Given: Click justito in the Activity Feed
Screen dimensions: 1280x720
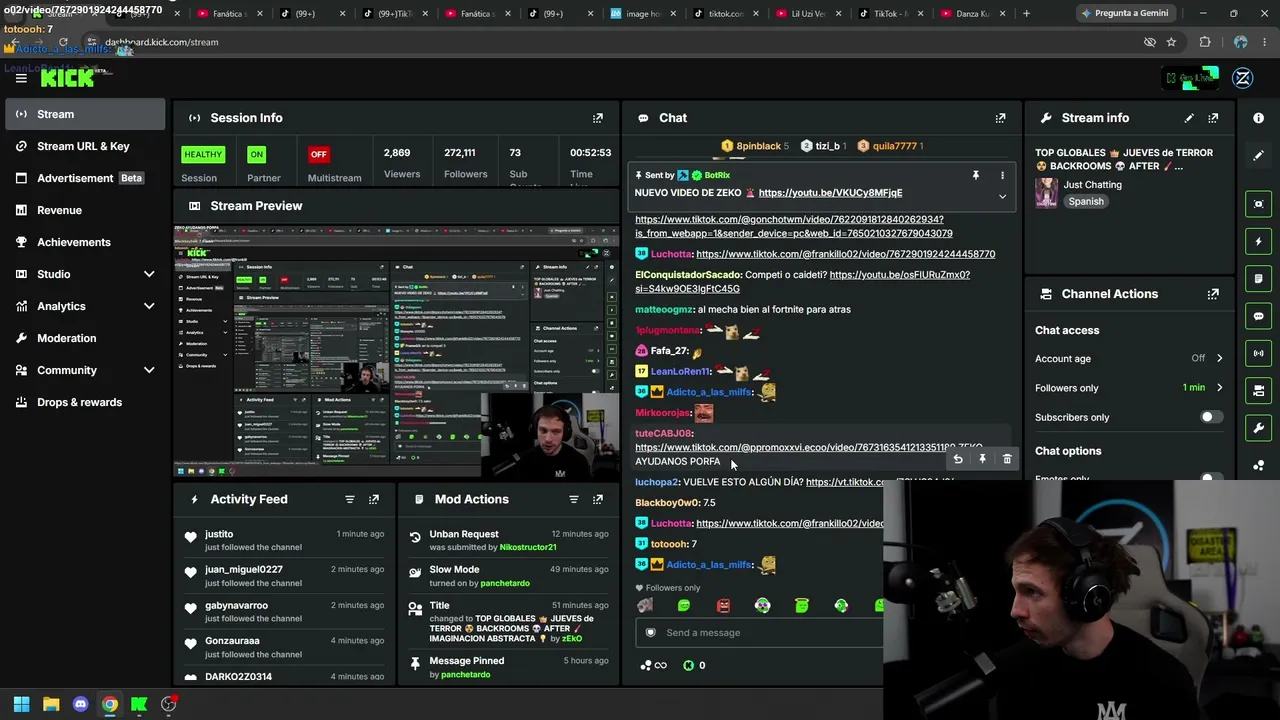Looking at the screenshot, I should pyautogui.click(x=219, y=534).
